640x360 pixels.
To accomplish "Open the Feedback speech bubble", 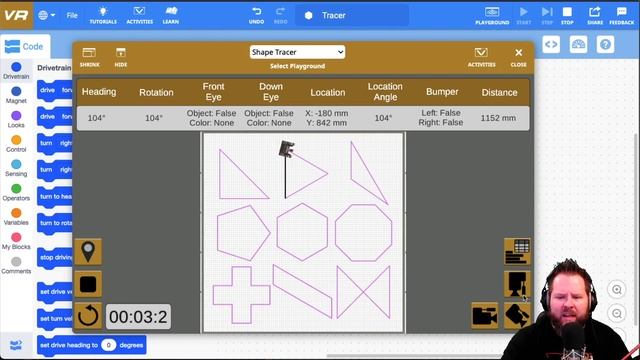I will (x=622, y=16).
